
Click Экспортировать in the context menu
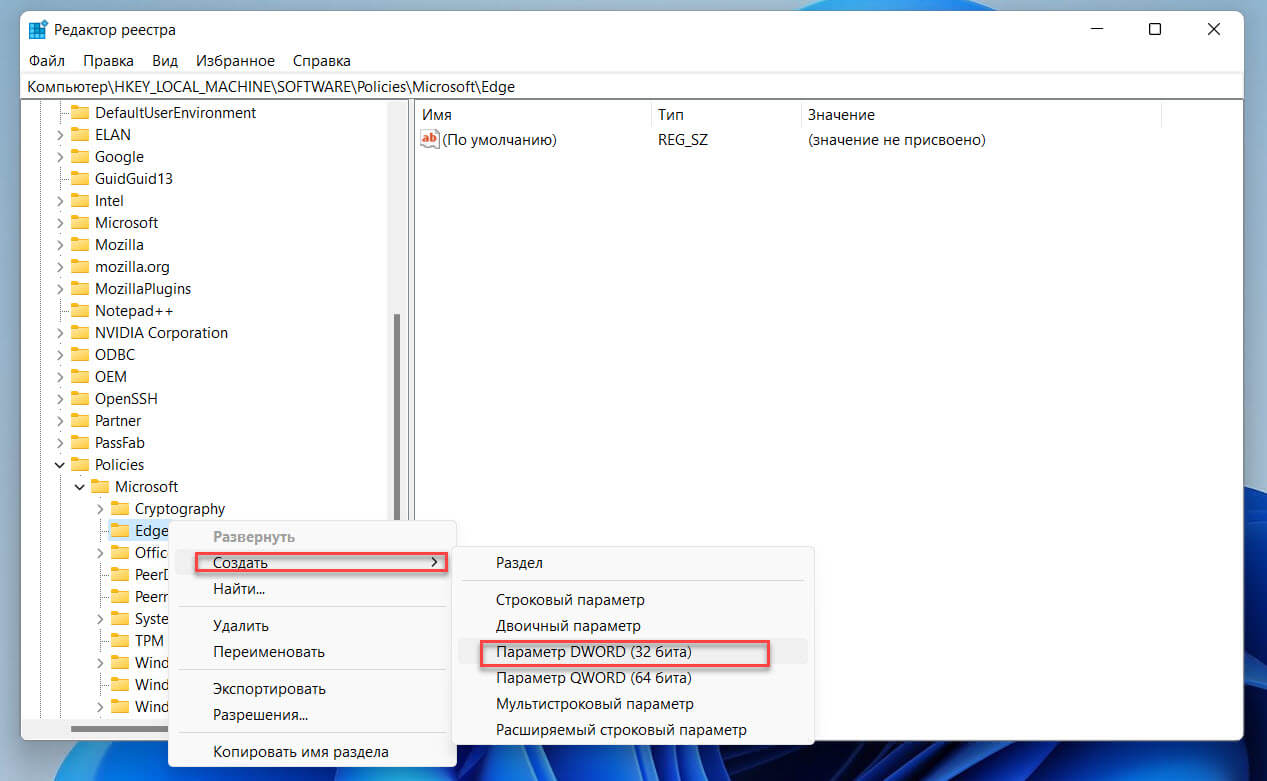point(269,689)
